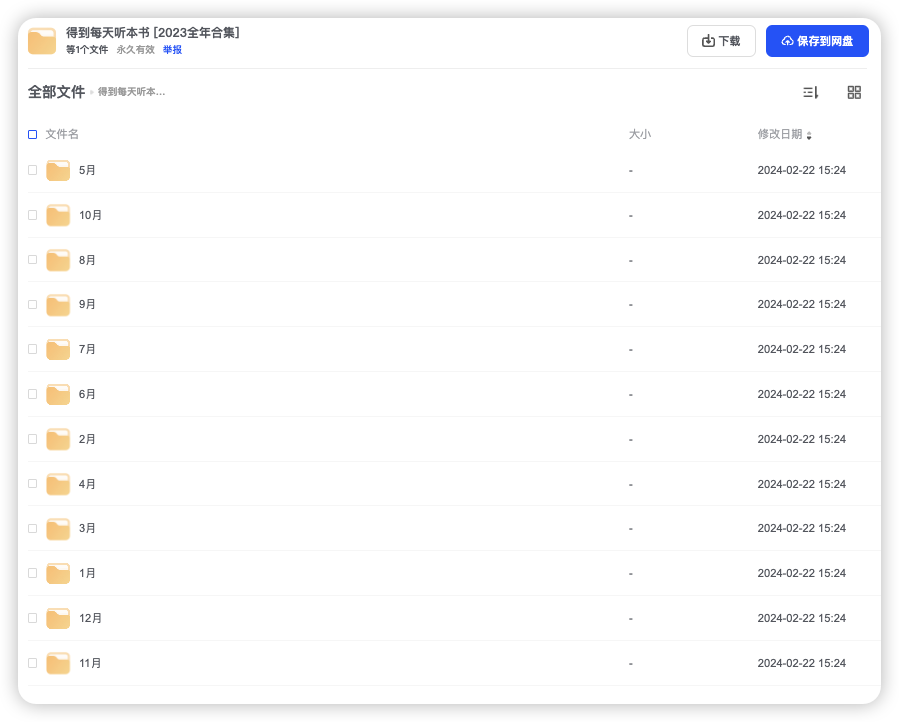Click the 6月 folder name
This screenshot has height=722, width=899.
[87, 394]
